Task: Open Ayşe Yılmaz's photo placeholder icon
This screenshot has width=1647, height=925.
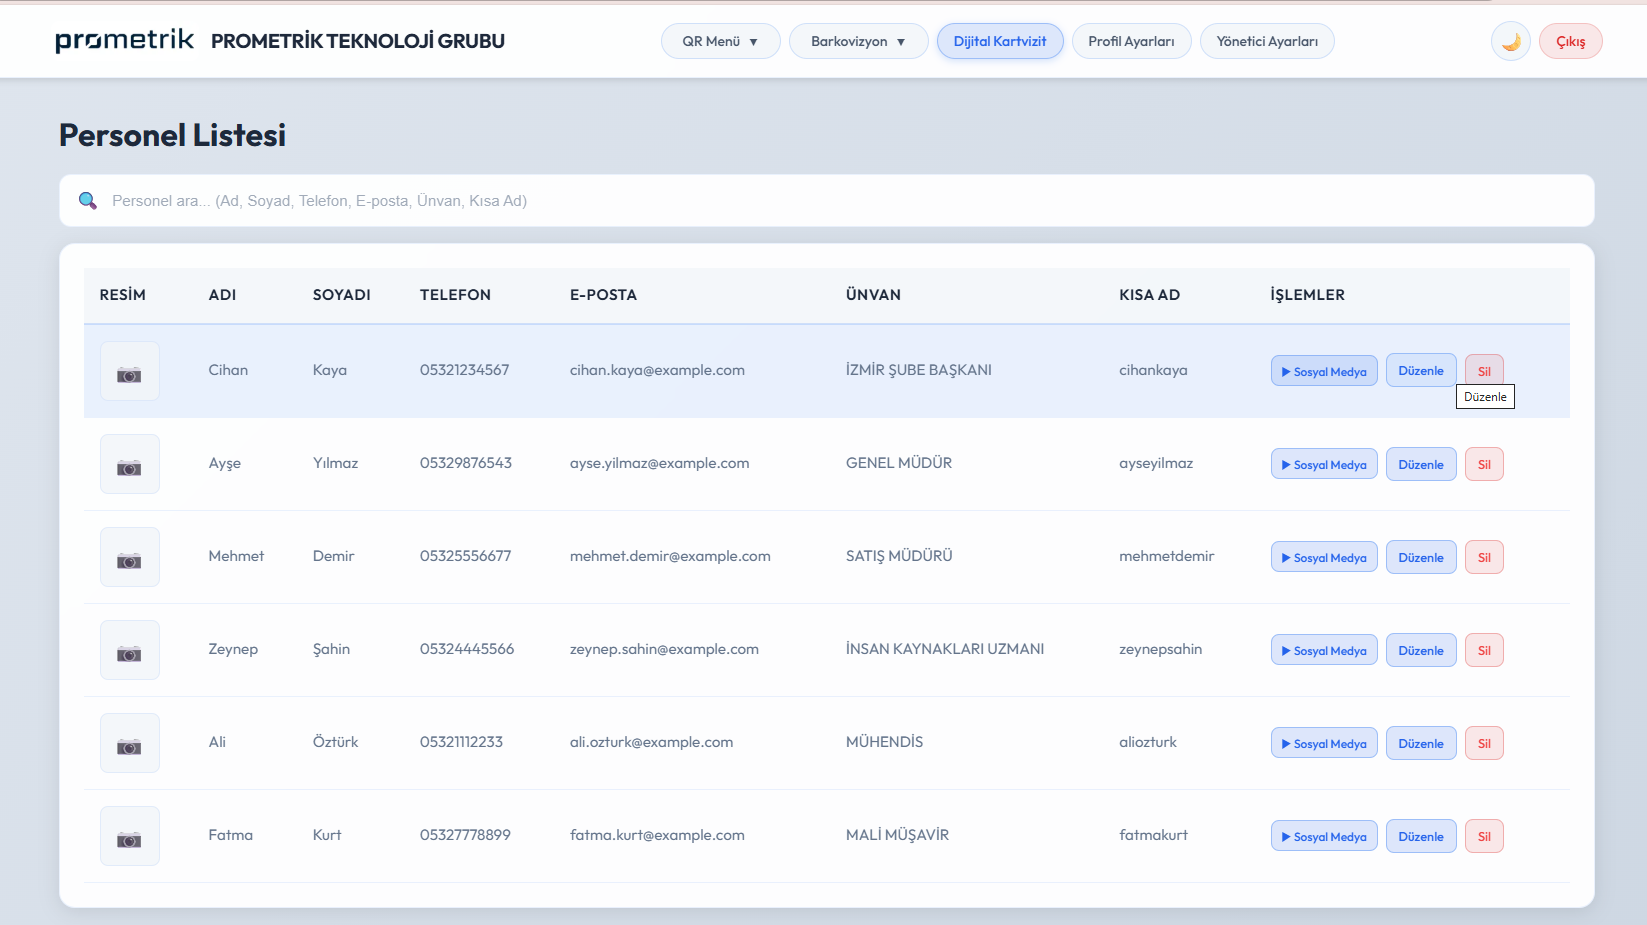Action: (x=129, y=464)
